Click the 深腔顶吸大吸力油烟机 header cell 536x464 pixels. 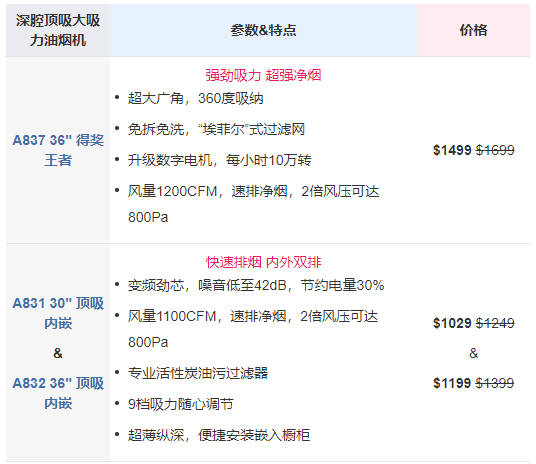[x=58, y=30]
